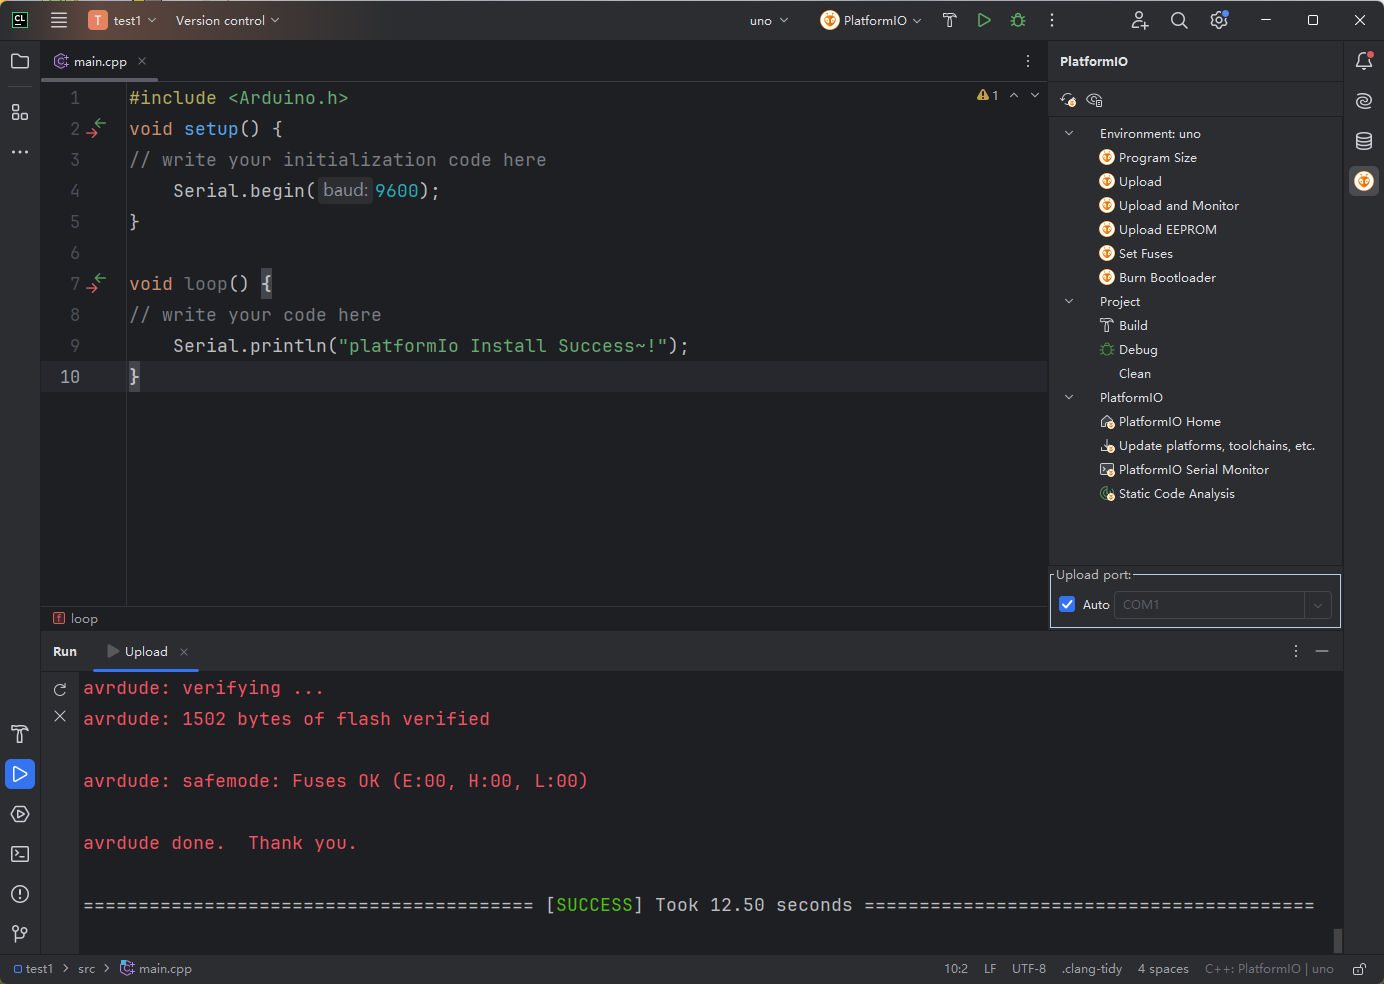Open the Run panel options menu
Screen dimensions: 1384x984
(1296, 651)
